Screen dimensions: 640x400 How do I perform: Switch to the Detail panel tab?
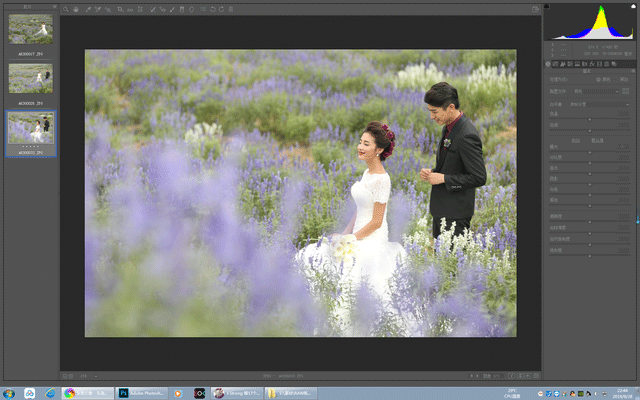(x=563, y=64)
